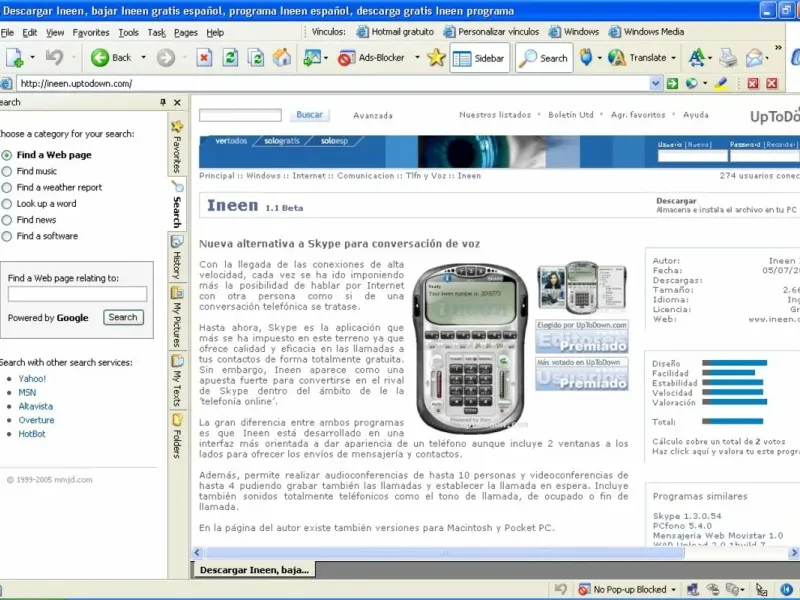Click the yellow star Favorites icon

pos(436,58)
